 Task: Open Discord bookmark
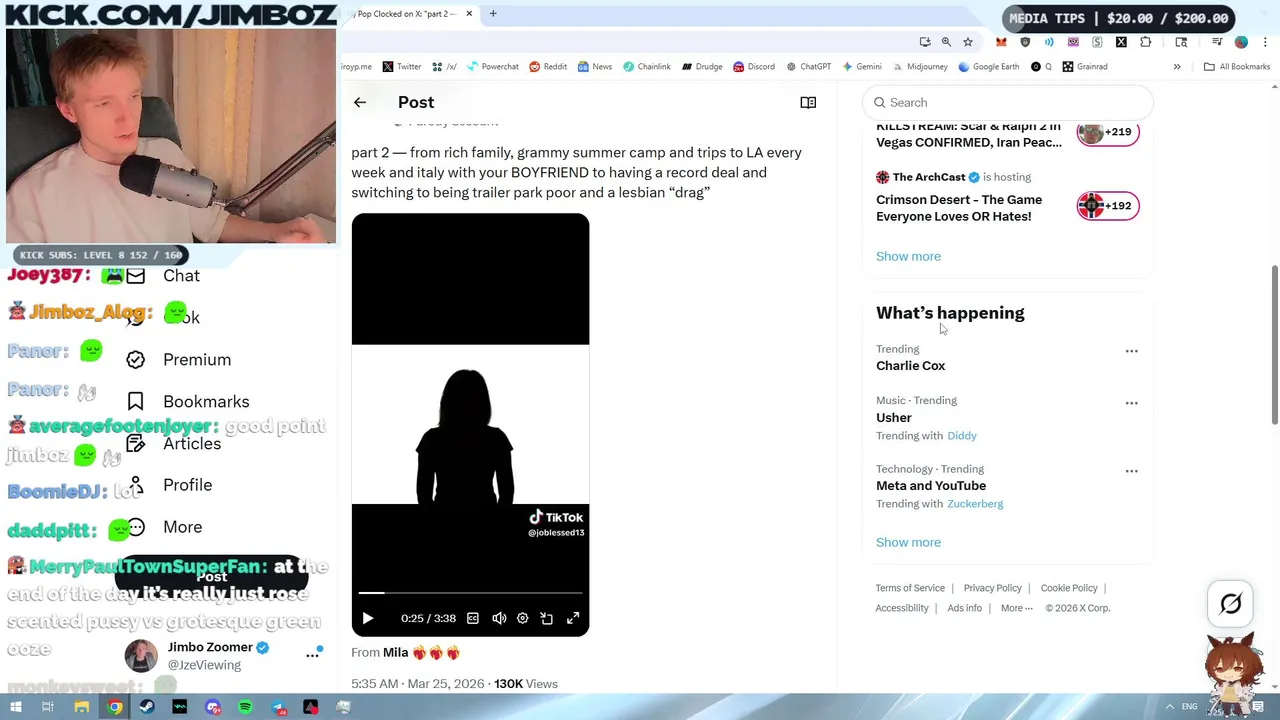[x=754, y=67]
